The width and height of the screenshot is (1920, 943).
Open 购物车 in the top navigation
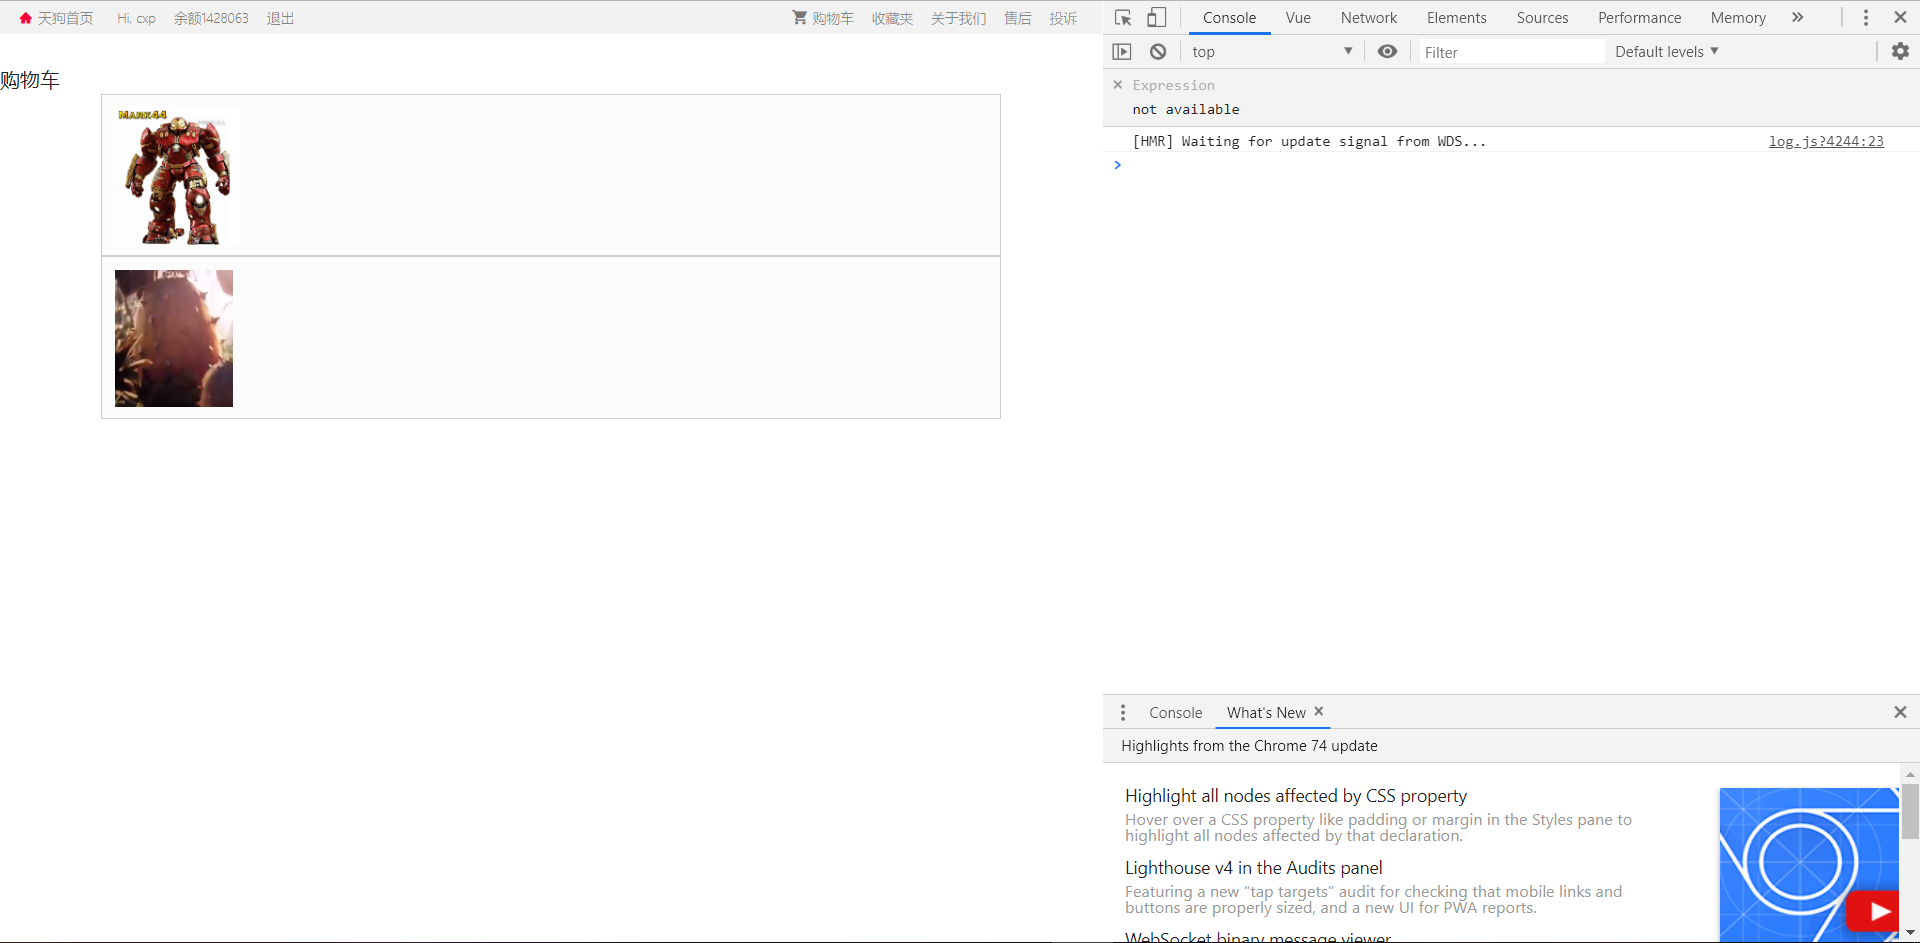(832, 18)
